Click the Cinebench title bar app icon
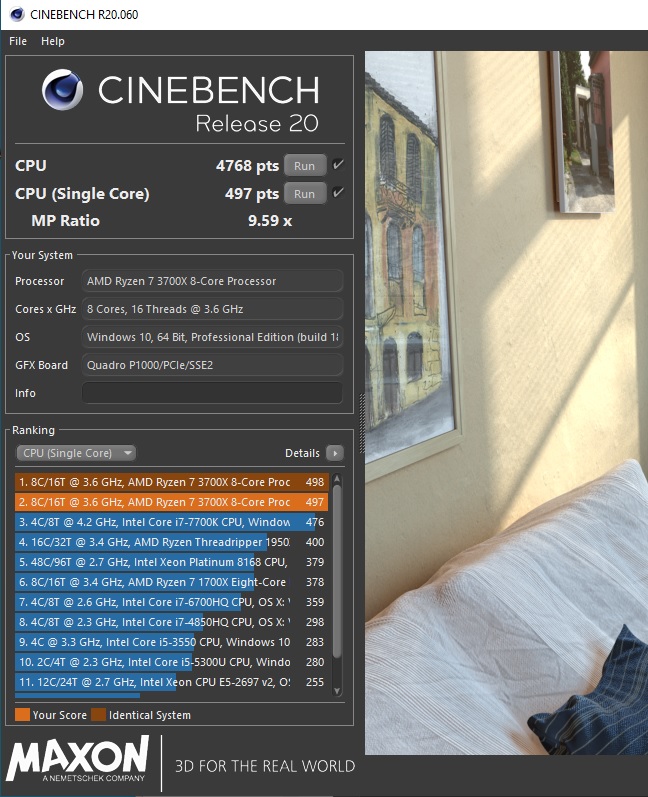The height and width of the screenshot is (797, 648). pos(17,14)
